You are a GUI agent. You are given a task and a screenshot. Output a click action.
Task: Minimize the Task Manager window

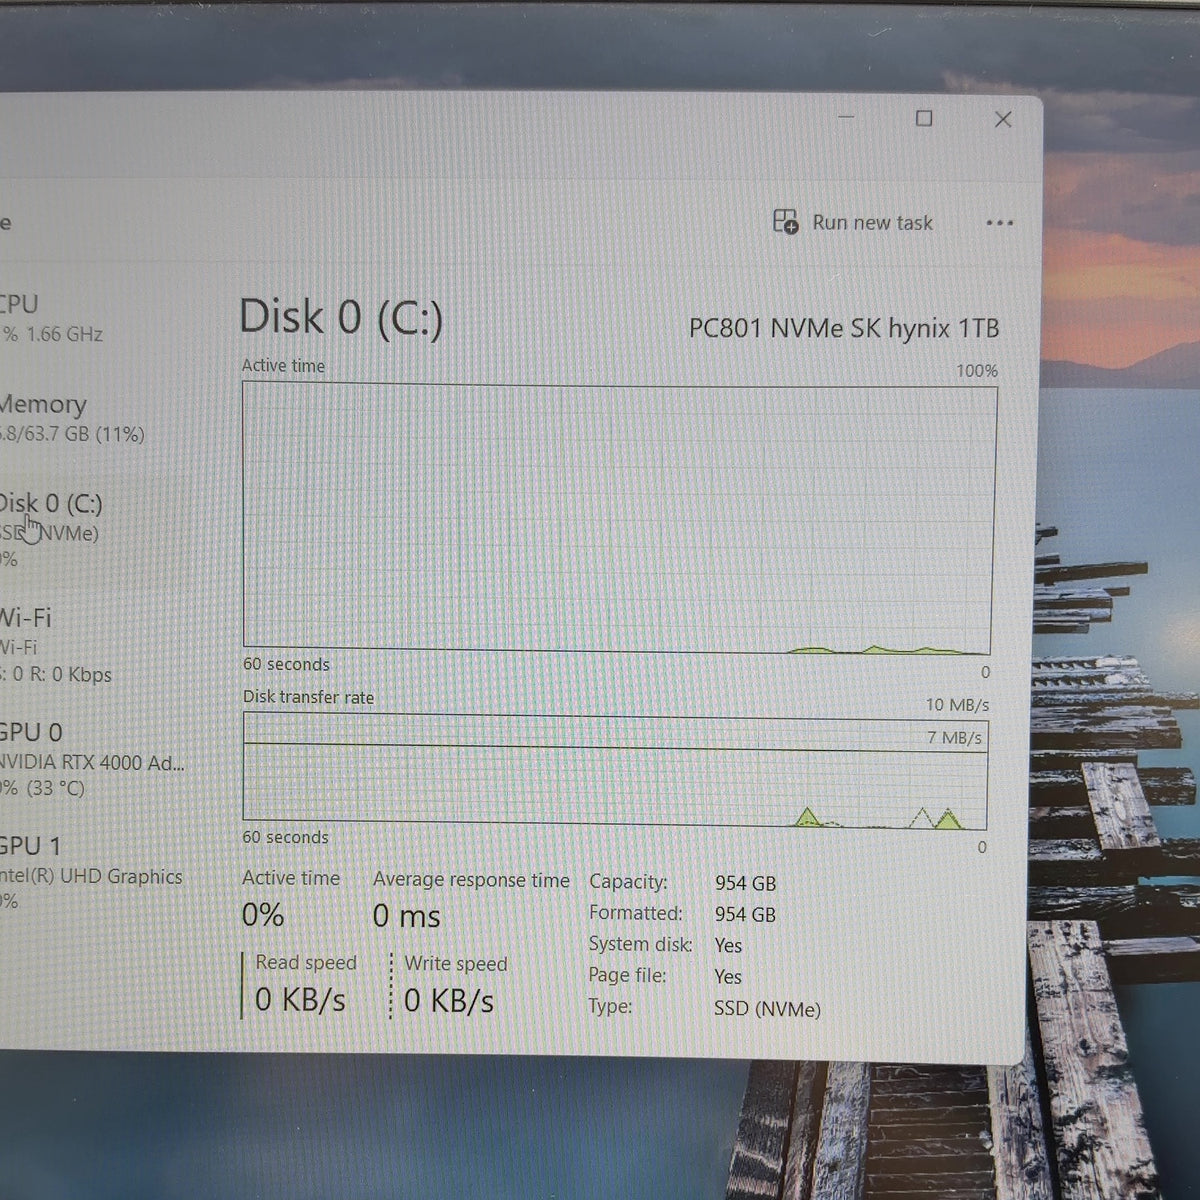click(846, 117)
